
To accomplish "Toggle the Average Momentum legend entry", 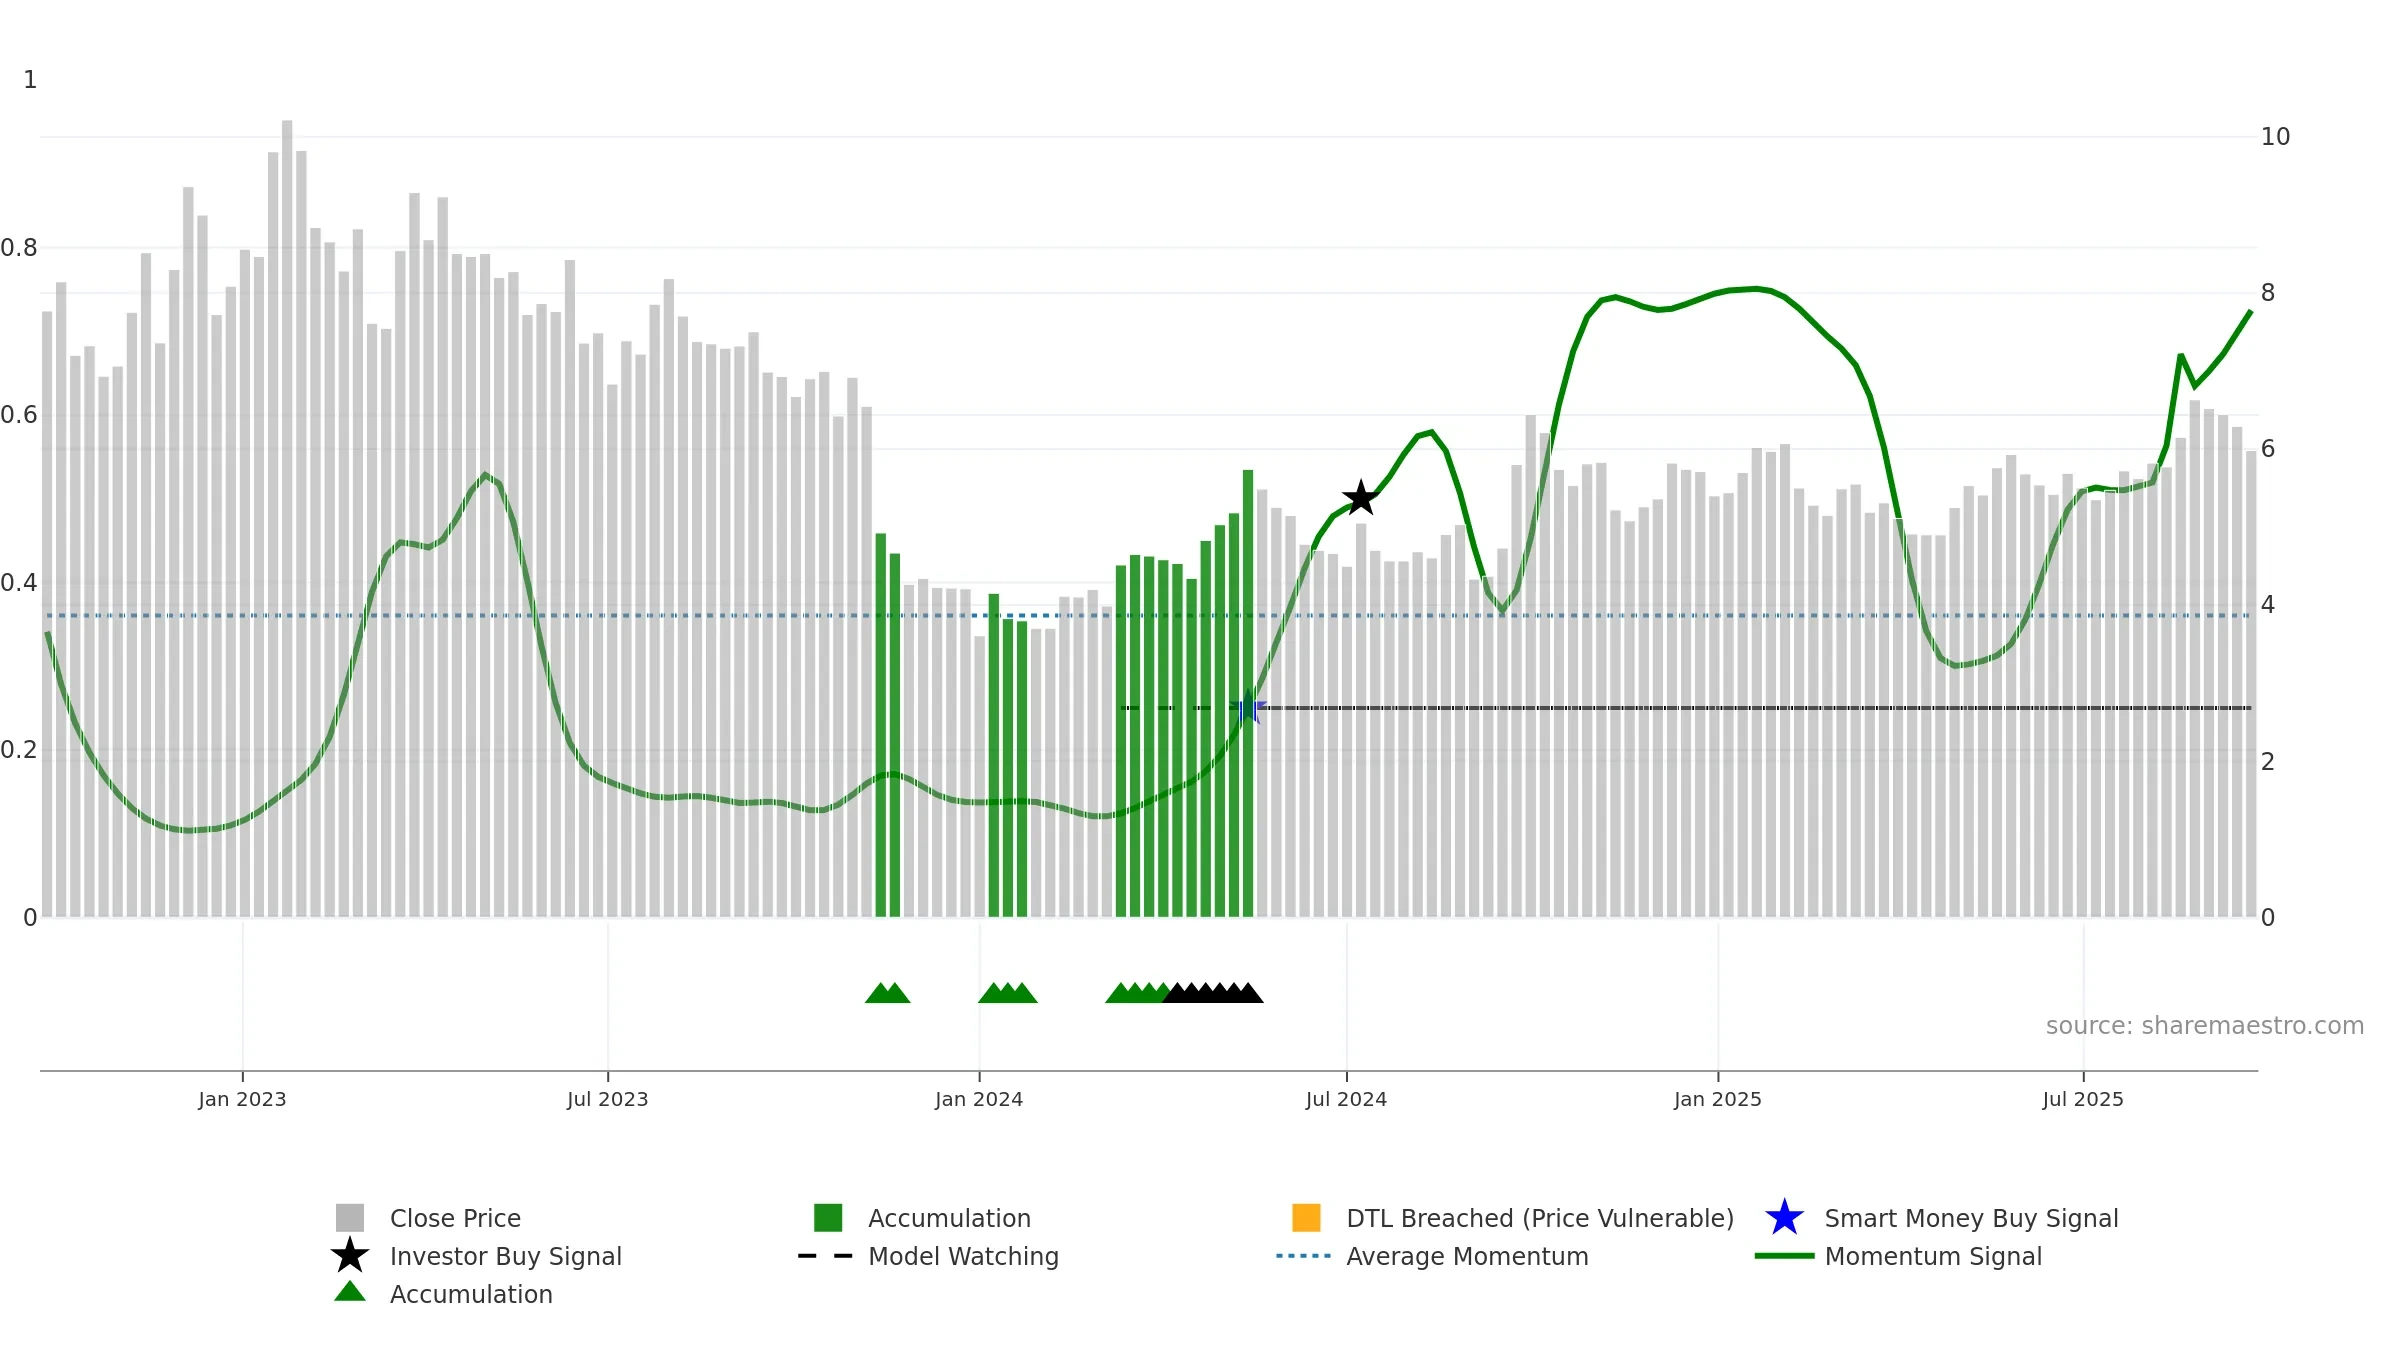I will 1432,1256.
